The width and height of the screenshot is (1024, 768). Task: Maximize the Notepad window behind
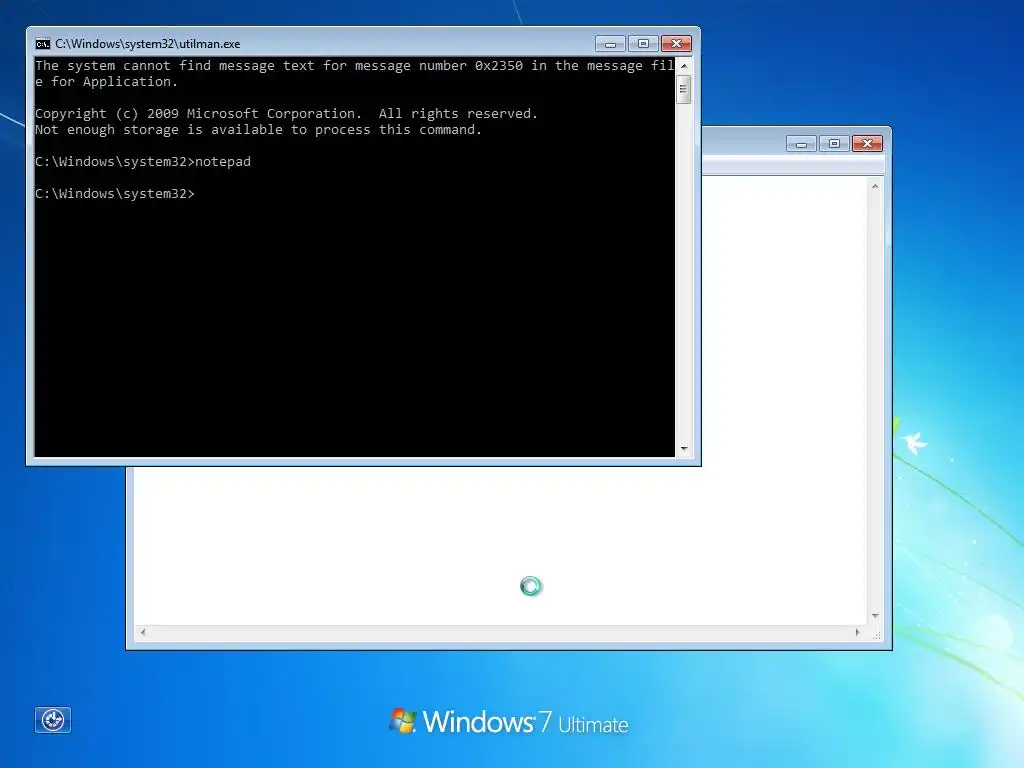835,144
